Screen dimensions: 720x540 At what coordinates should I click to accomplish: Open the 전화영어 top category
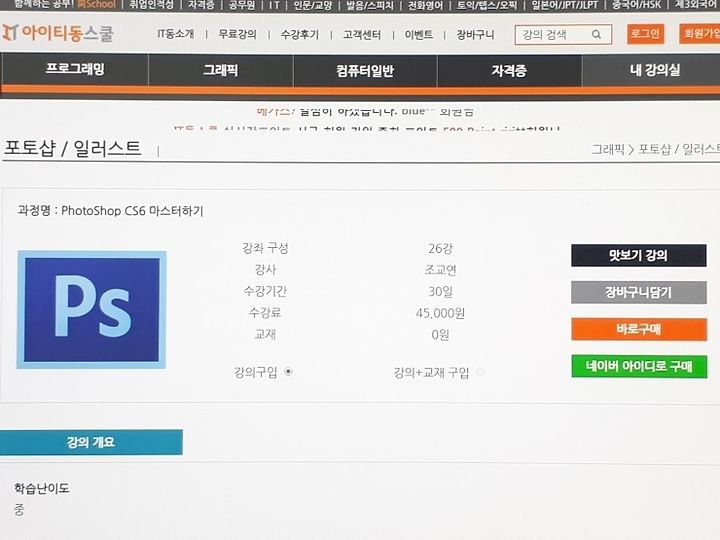pyautogui.click(x=426, y=5)
